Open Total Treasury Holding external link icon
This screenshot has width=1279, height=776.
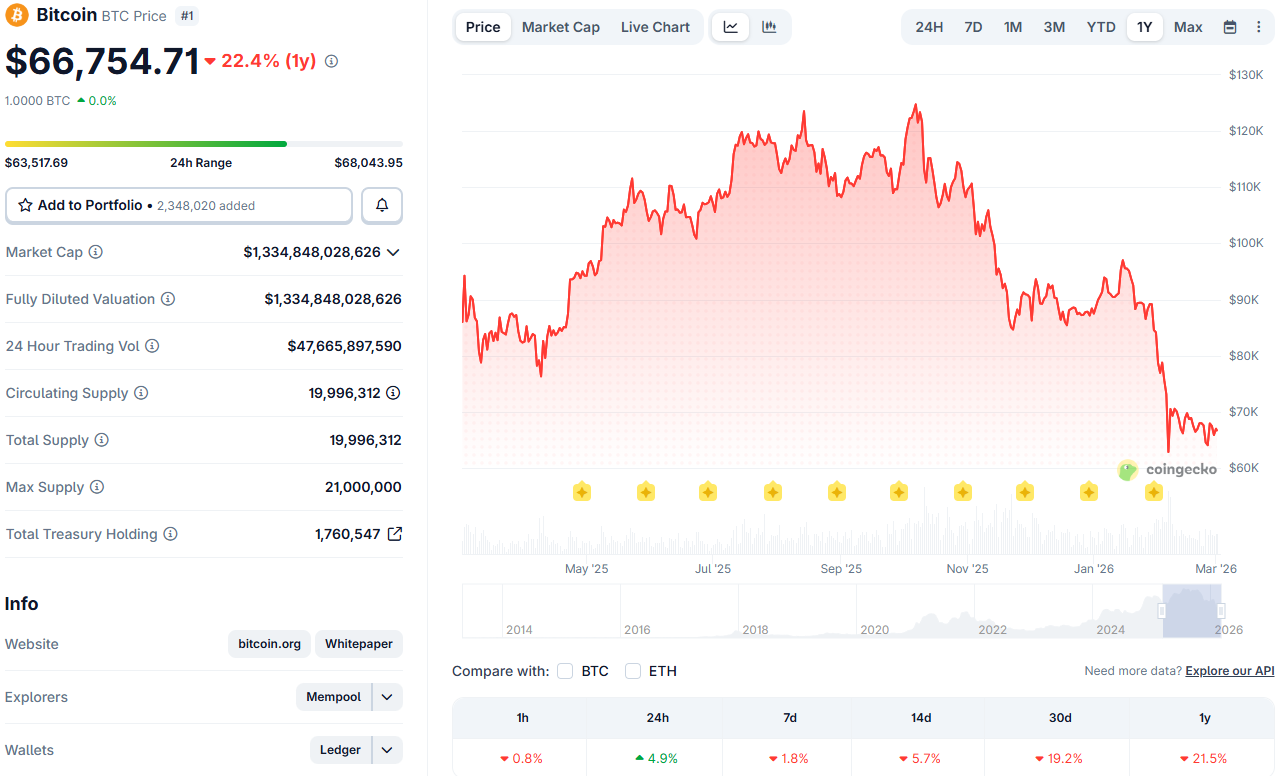[395, 534]
